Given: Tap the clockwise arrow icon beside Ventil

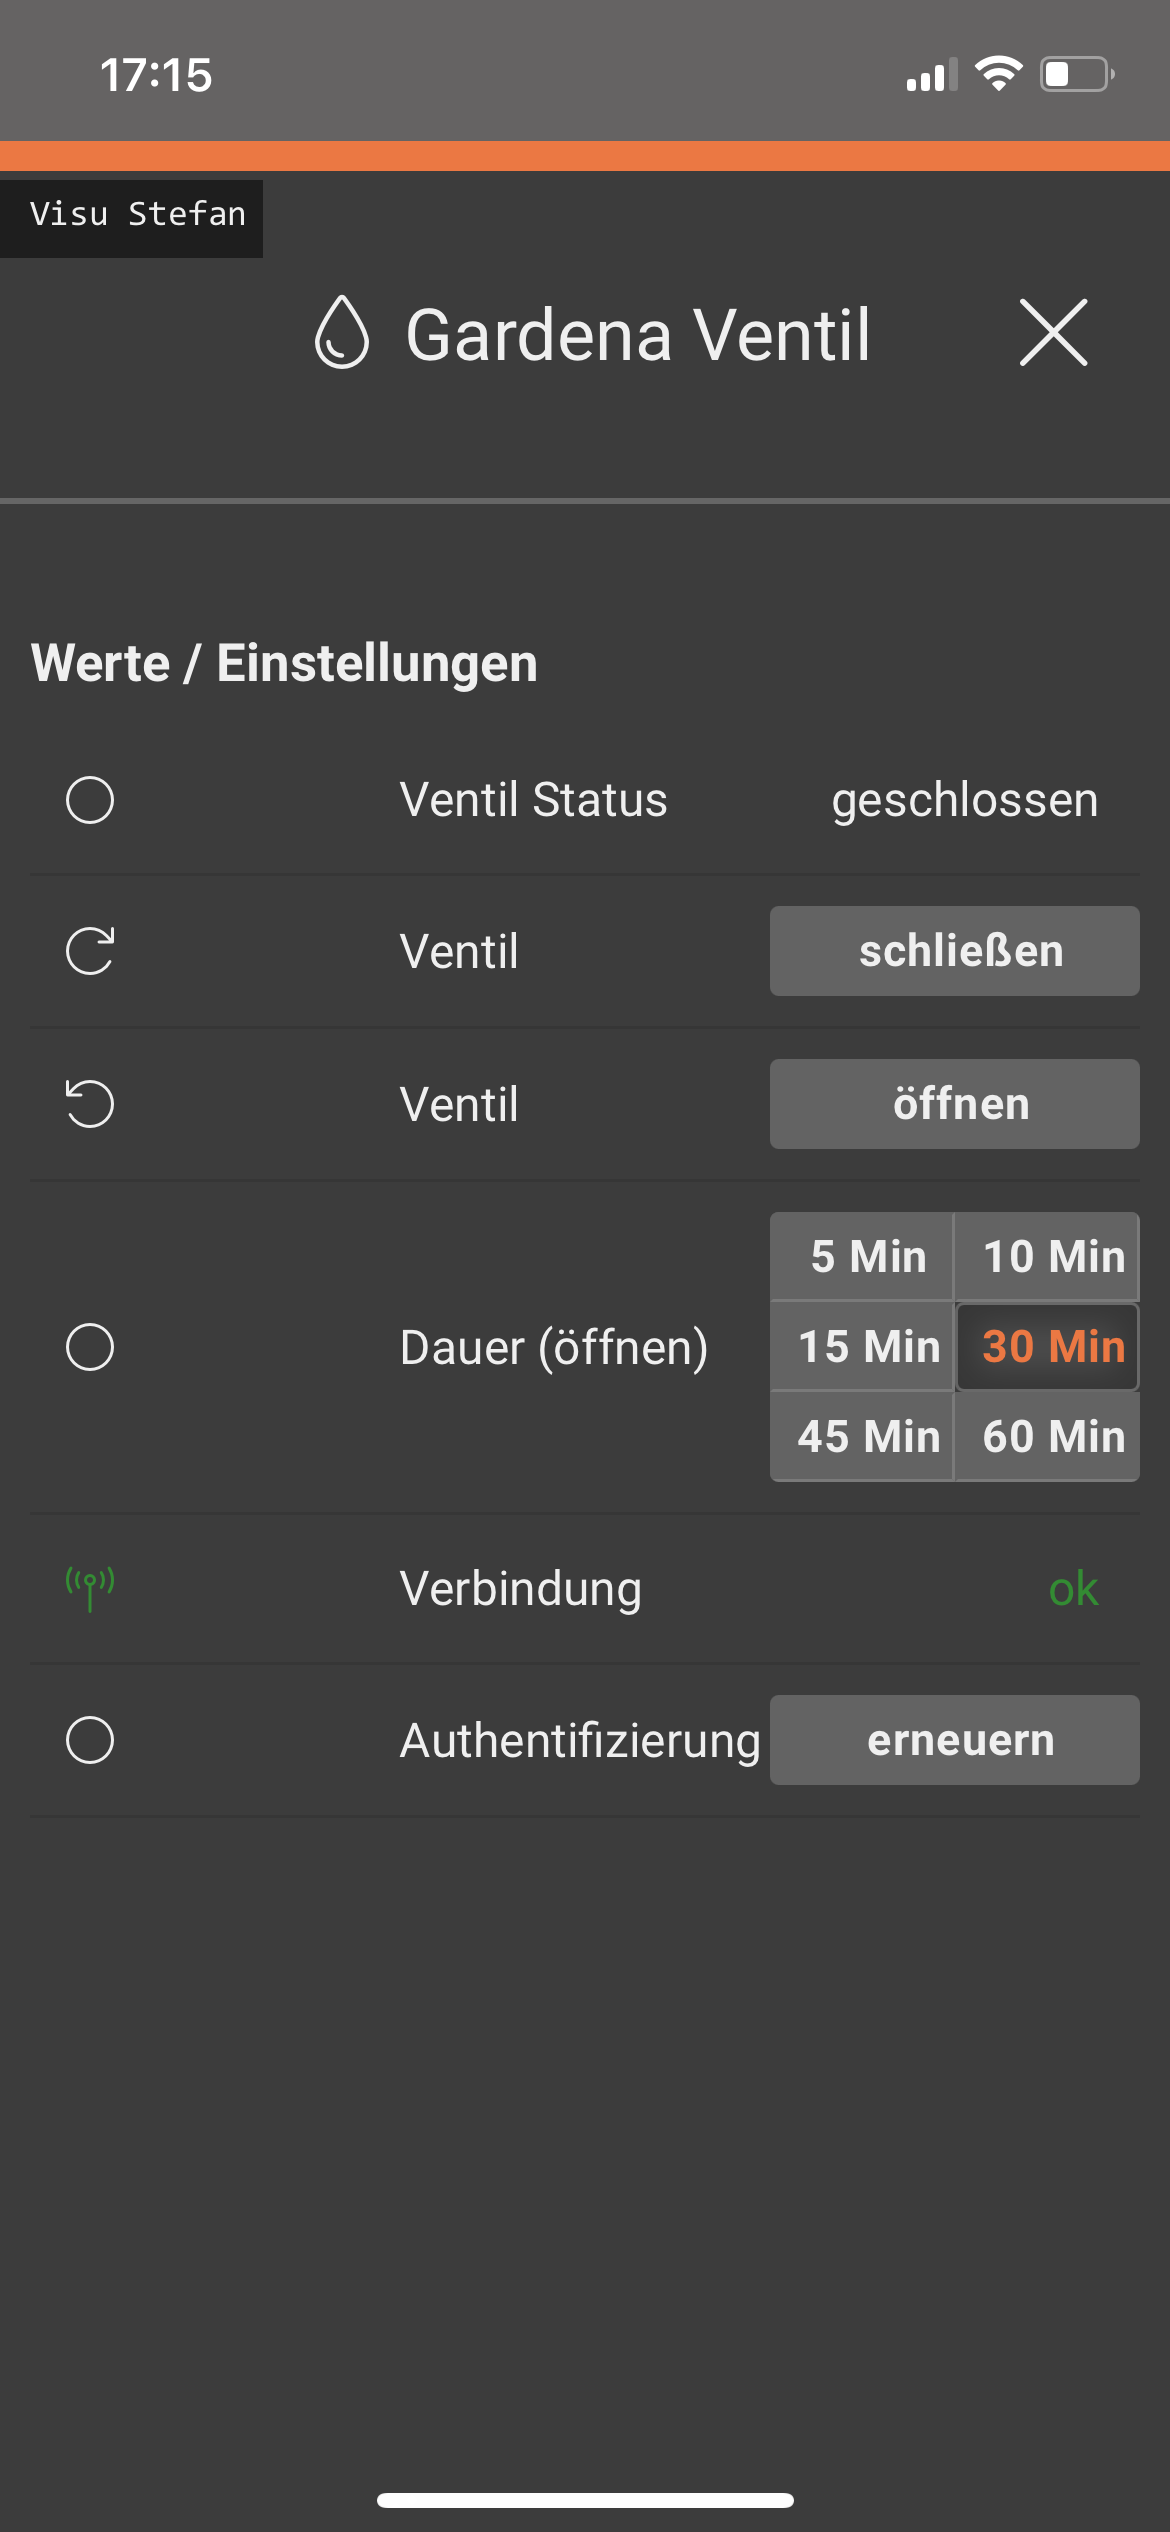Looking at the screenshot, I should (90, 951).
